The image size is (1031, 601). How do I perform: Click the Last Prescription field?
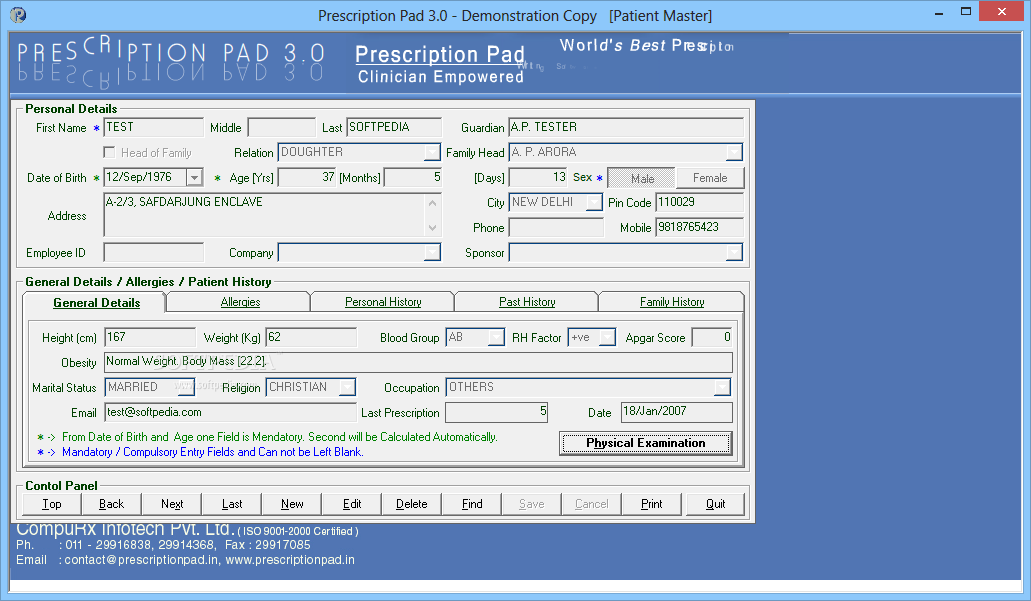coord(496,412)
